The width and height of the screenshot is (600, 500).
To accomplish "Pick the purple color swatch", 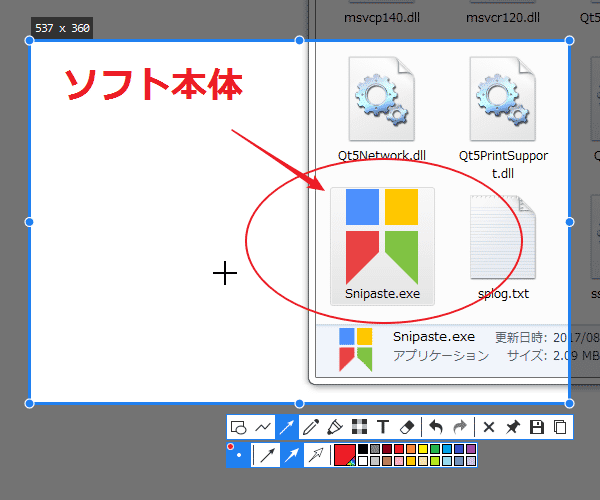I will pos(471,449).
